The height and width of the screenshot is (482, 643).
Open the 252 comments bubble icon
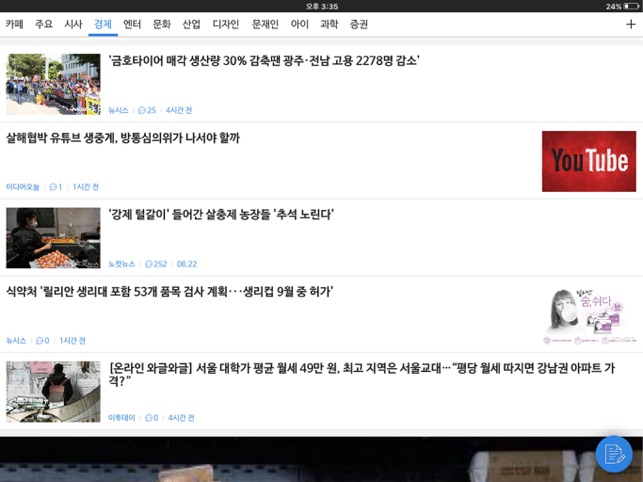click(148, 264)
